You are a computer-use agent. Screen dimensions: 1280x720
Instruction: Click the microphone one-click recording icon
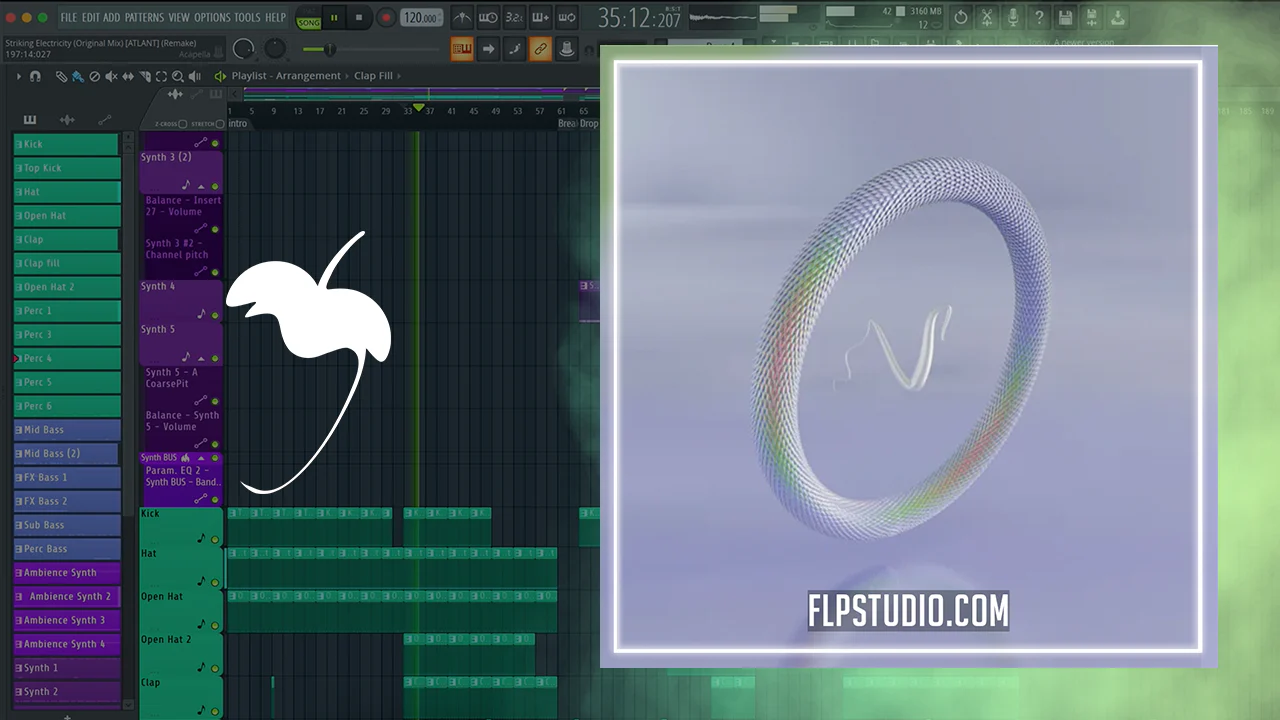1013,18
